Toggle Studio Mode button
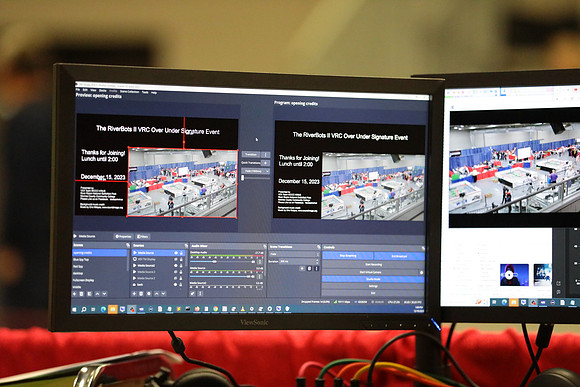The height and width of the screenshot is (387, 580). coord(373,279)
